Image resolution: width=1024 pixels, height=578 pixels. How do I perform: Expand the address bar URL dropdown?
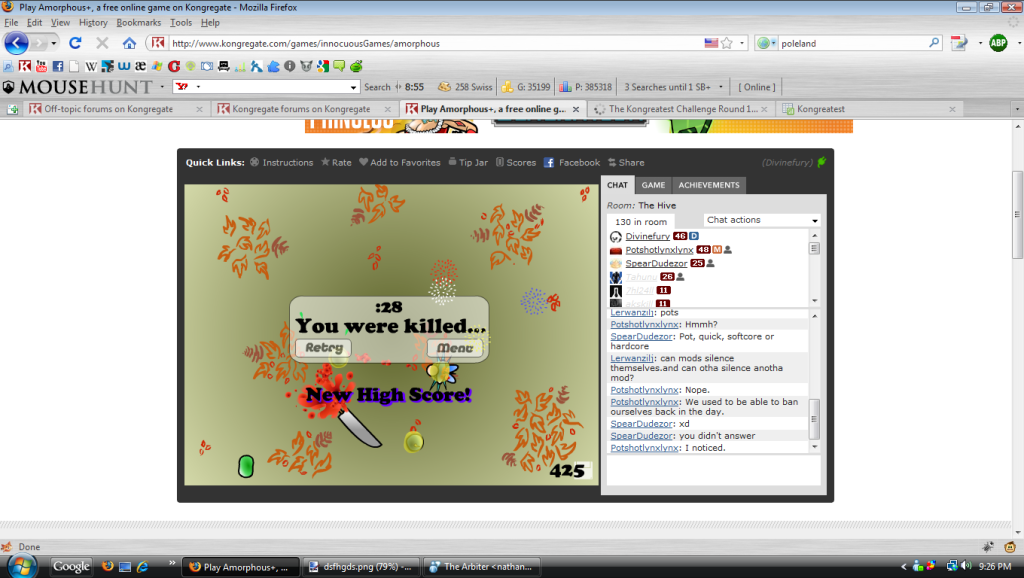tap(742, 43)
